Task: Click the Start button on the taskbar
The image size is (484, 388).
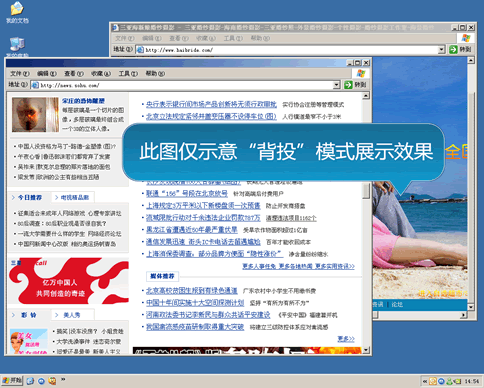Action: pos(12,380)
